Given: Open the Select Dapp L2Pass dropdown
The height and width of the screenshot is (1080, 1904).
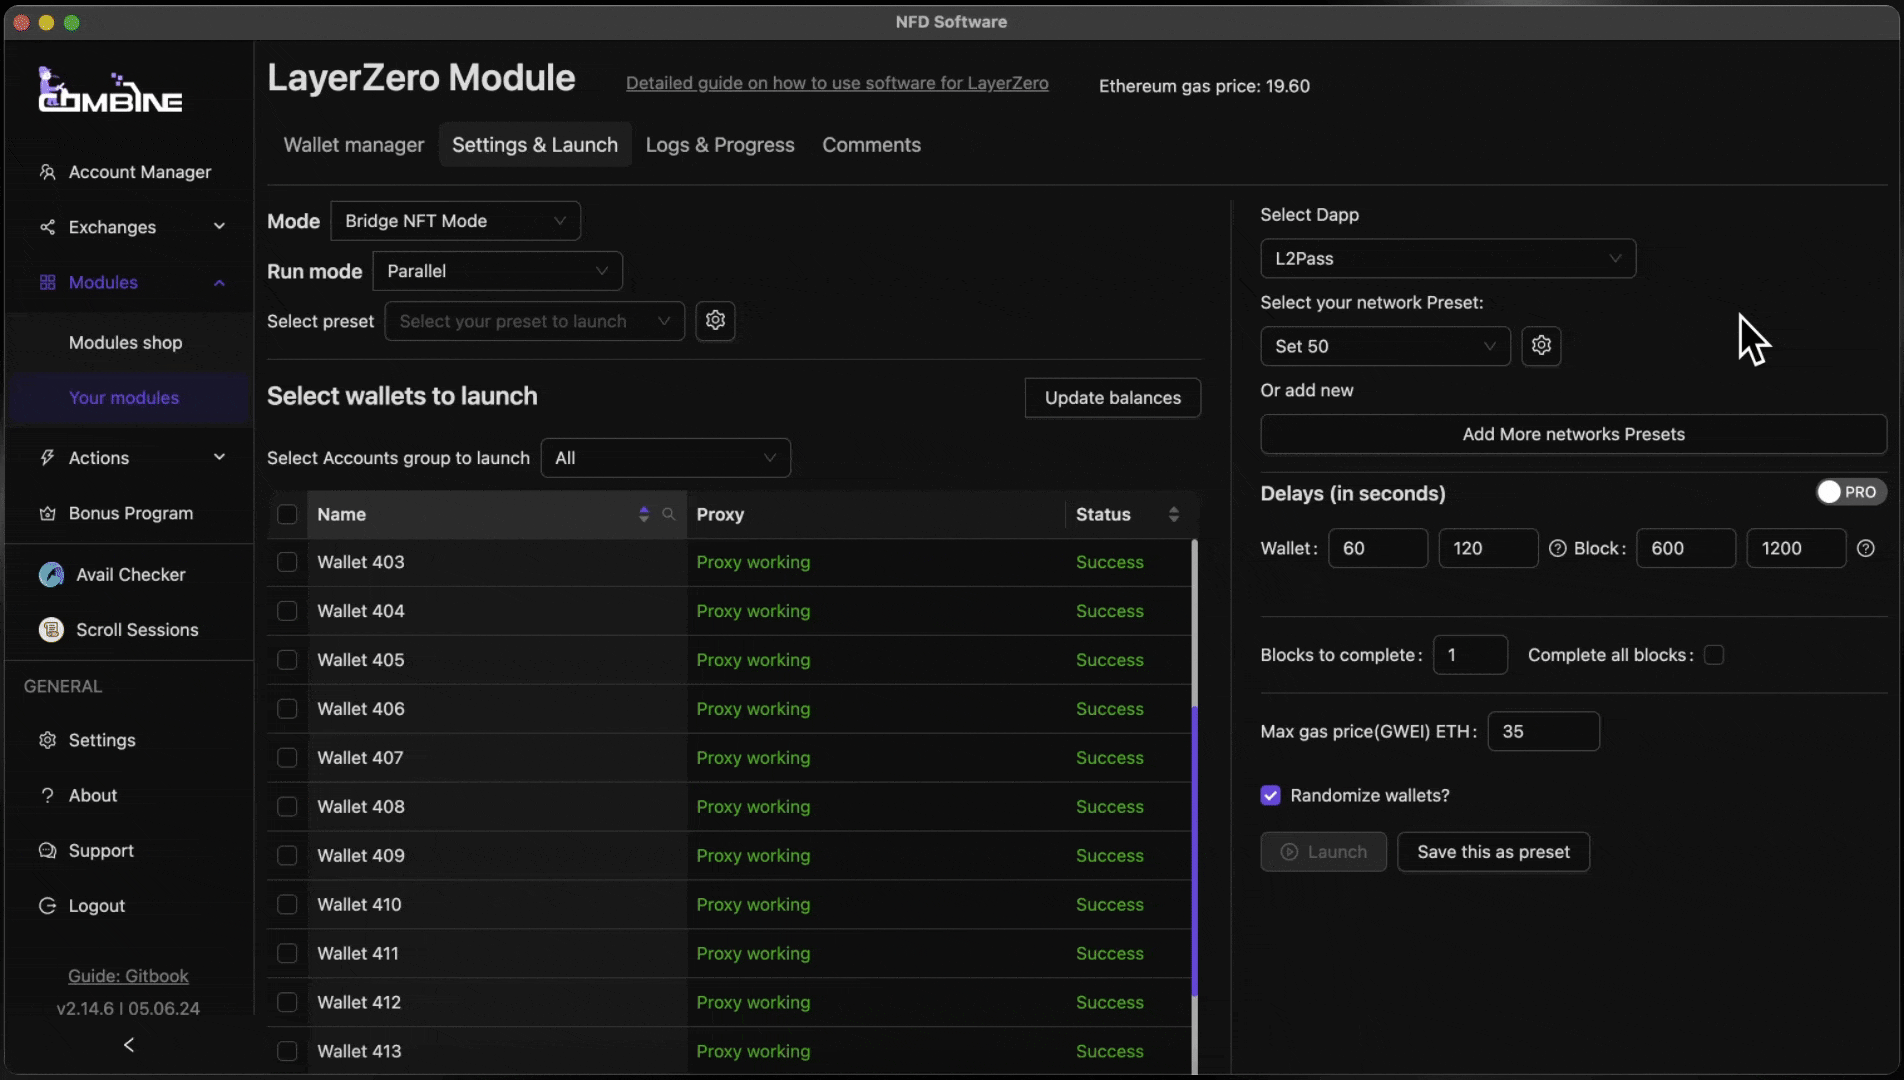Looking at the screenshot, I should tap(1447, 259).
